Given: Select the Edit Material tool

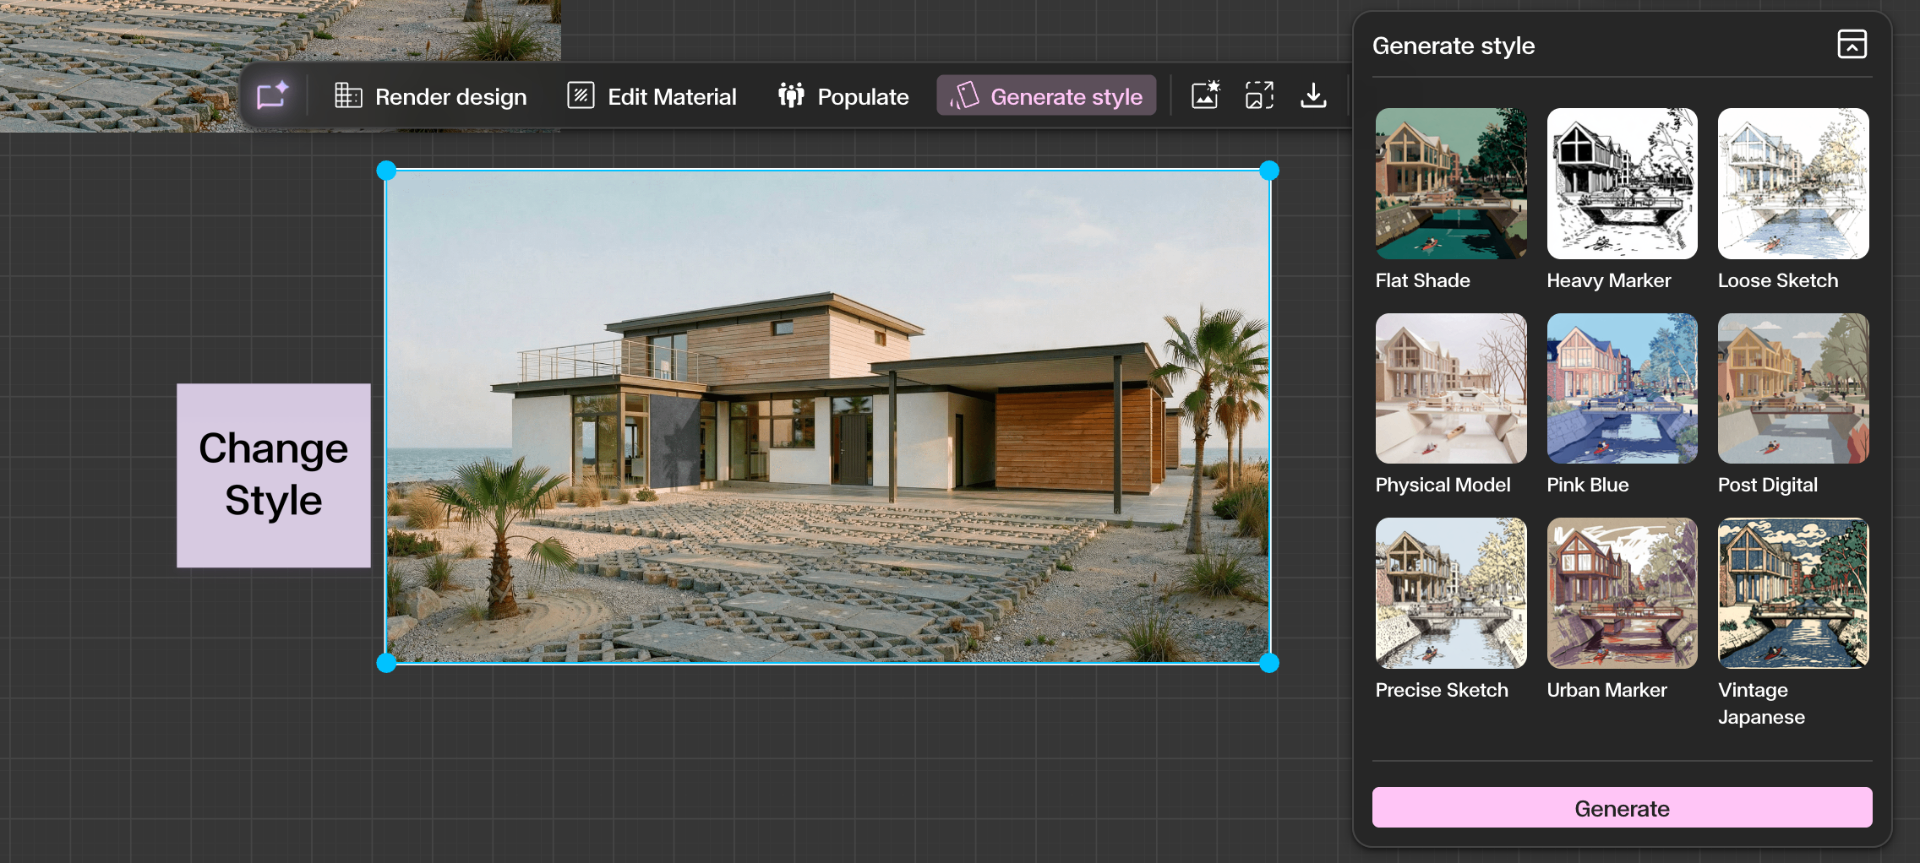Looking at the screenshot, I should [652, 96].
